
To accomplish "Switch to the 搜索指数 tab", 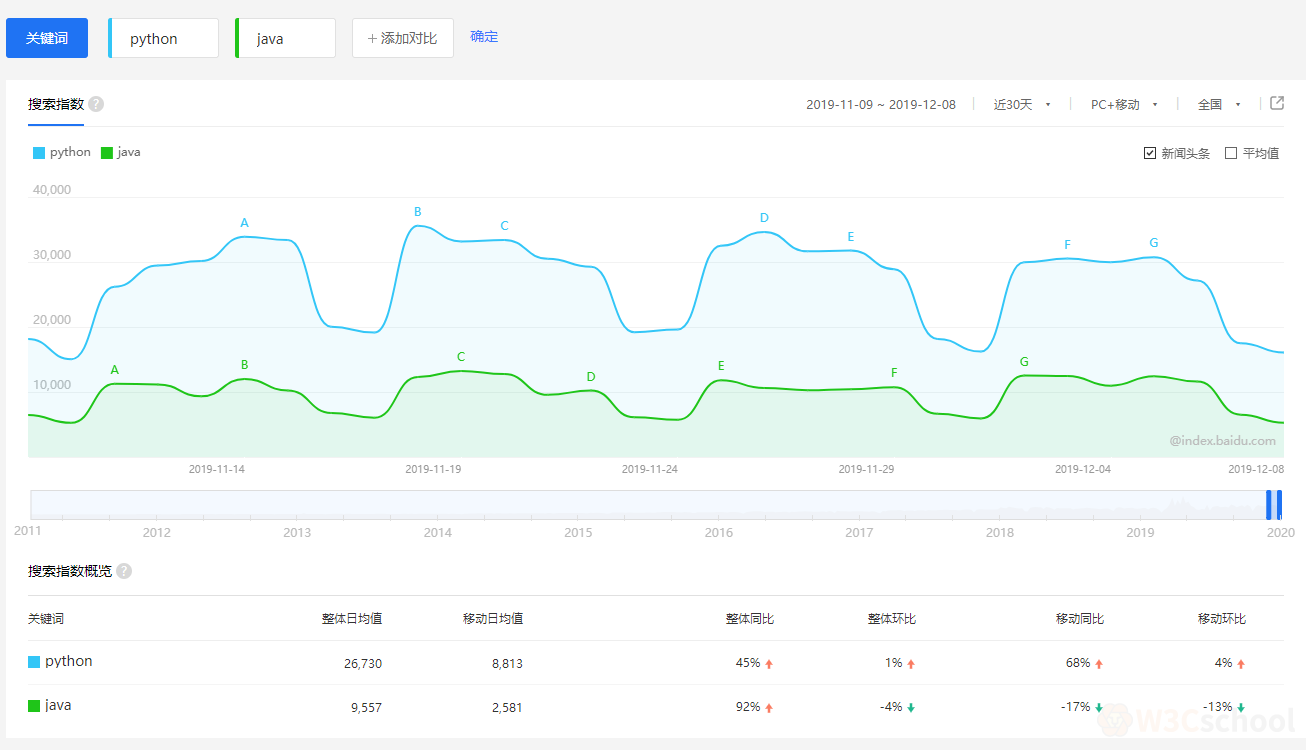I will coord(55,103).
